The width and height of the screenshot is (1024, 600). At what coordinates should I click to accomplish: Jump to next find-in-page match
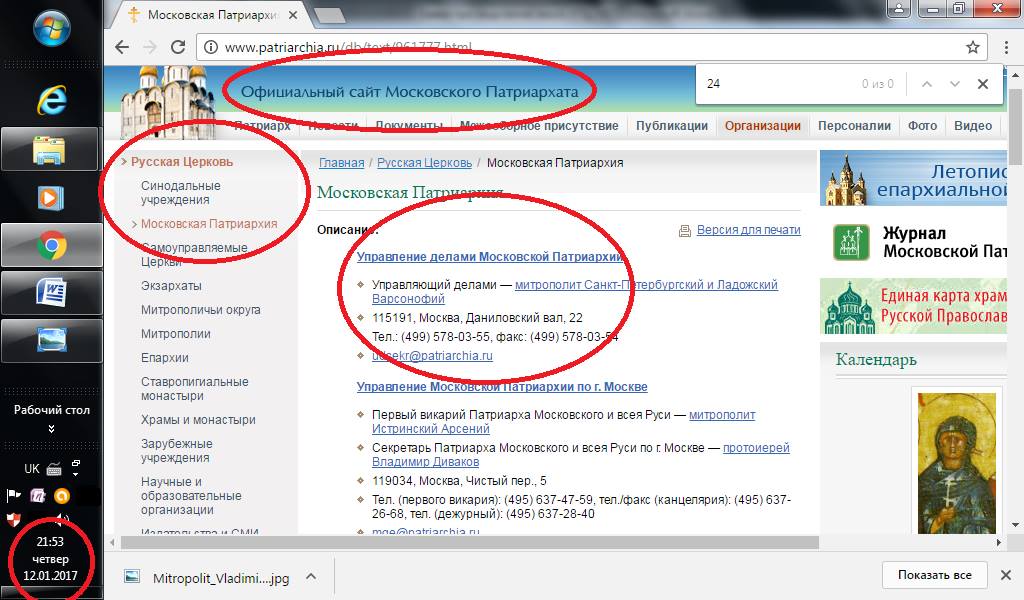click(x=955, y=84)
